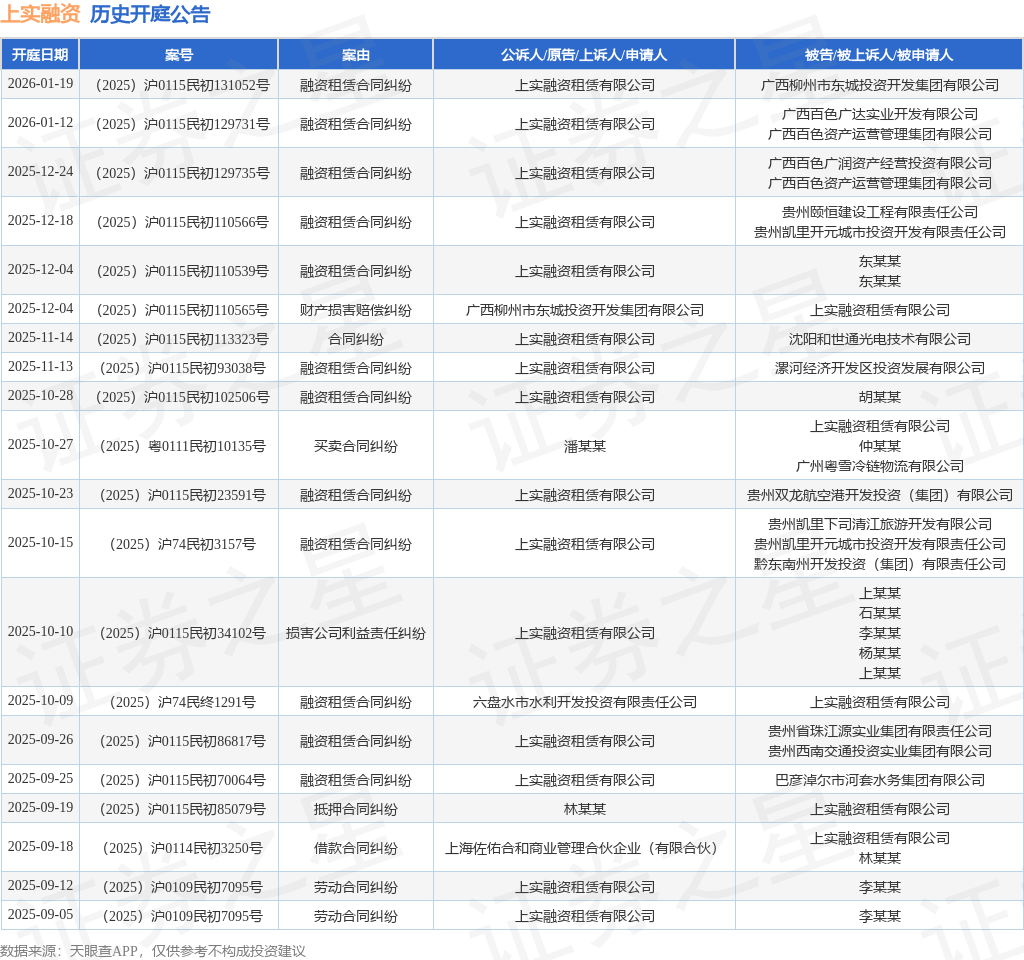Click plaintiff 六盘水市水利开发投资有限责任公司
Image resolution: width=1024 pixels, height=960 pixels.
(584, 702)
